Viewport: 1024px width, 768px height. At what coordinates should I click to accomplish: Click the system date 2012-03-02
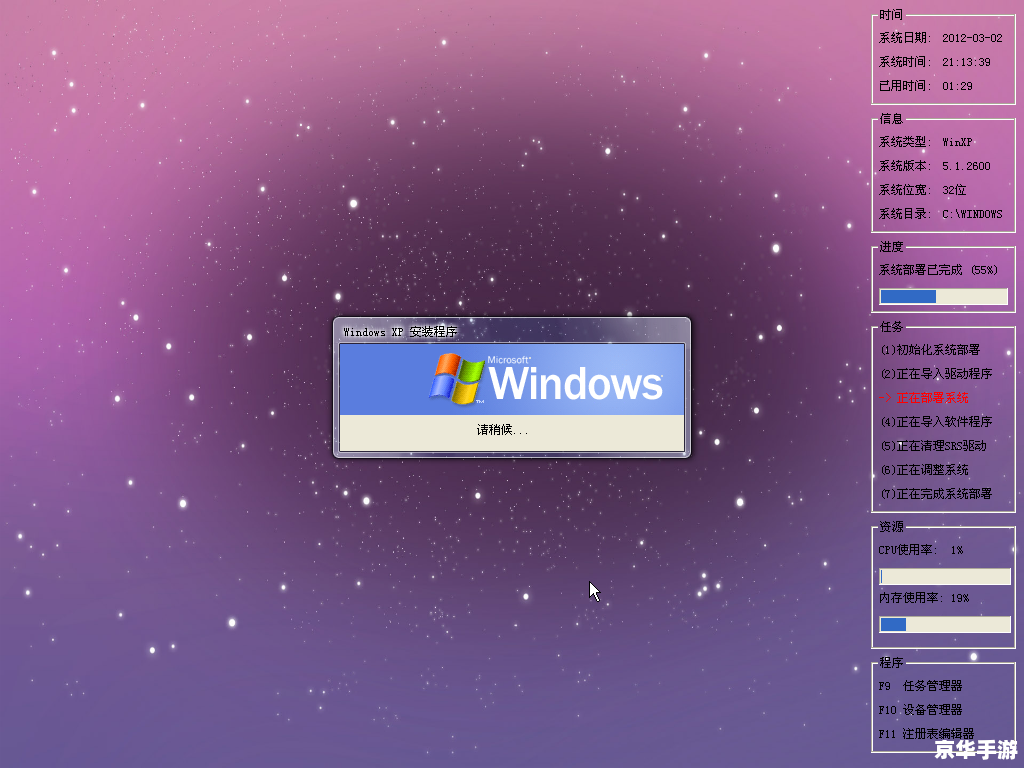(972, 38)
